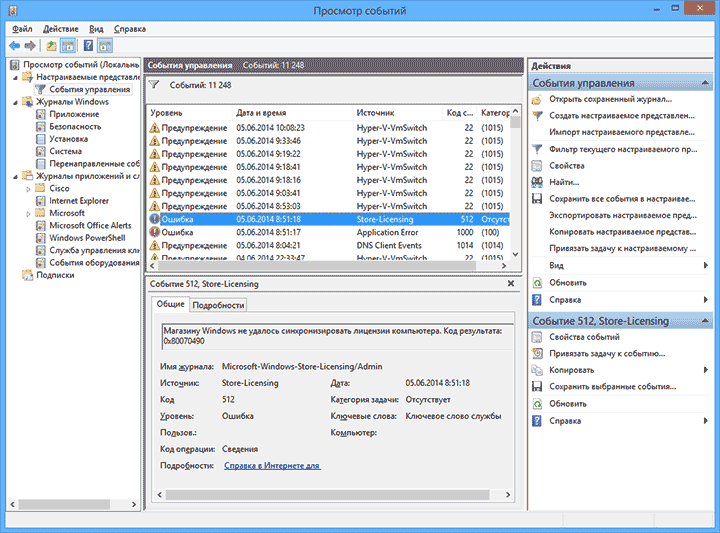The image size is (720, 533).
Task: Open the Вид menu in menu bar
Action: pos(96,29)
